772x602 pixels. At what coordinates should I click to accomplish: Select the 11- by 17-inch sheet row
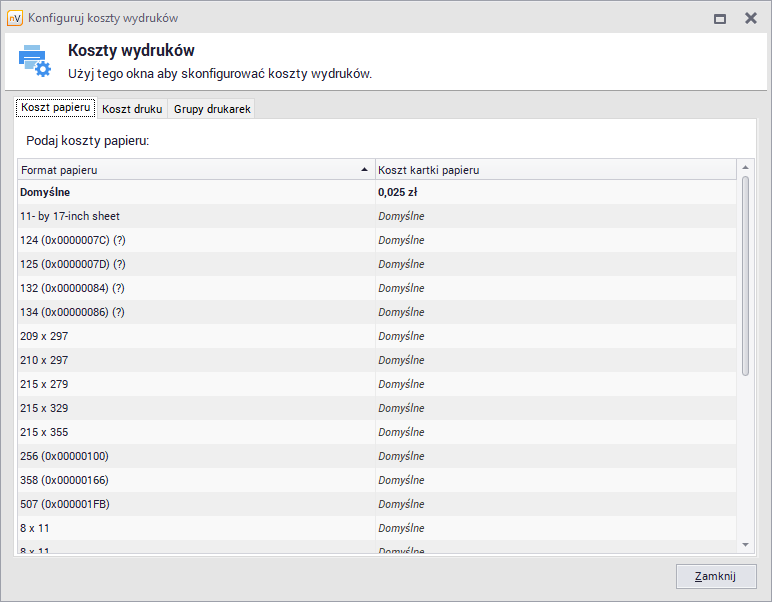point(196,216)
